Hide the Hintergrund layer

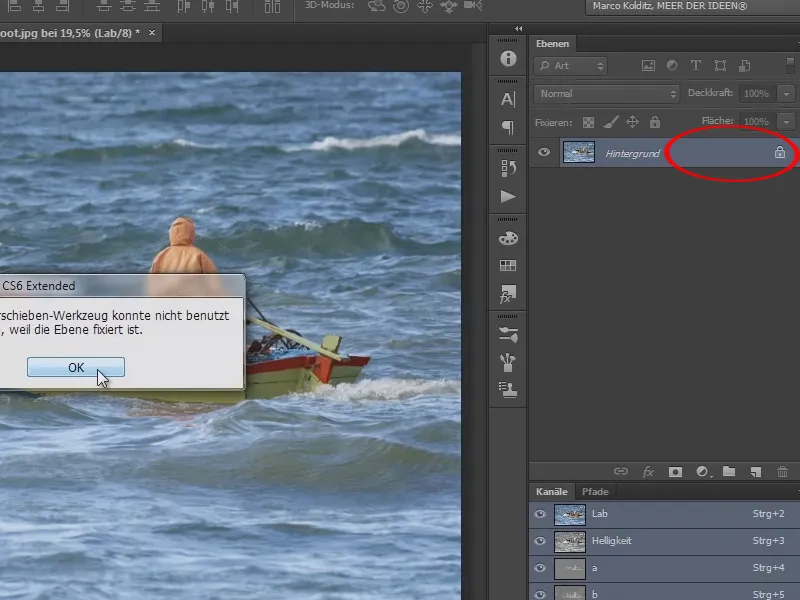pyautogui.click(x=544, y=152)
